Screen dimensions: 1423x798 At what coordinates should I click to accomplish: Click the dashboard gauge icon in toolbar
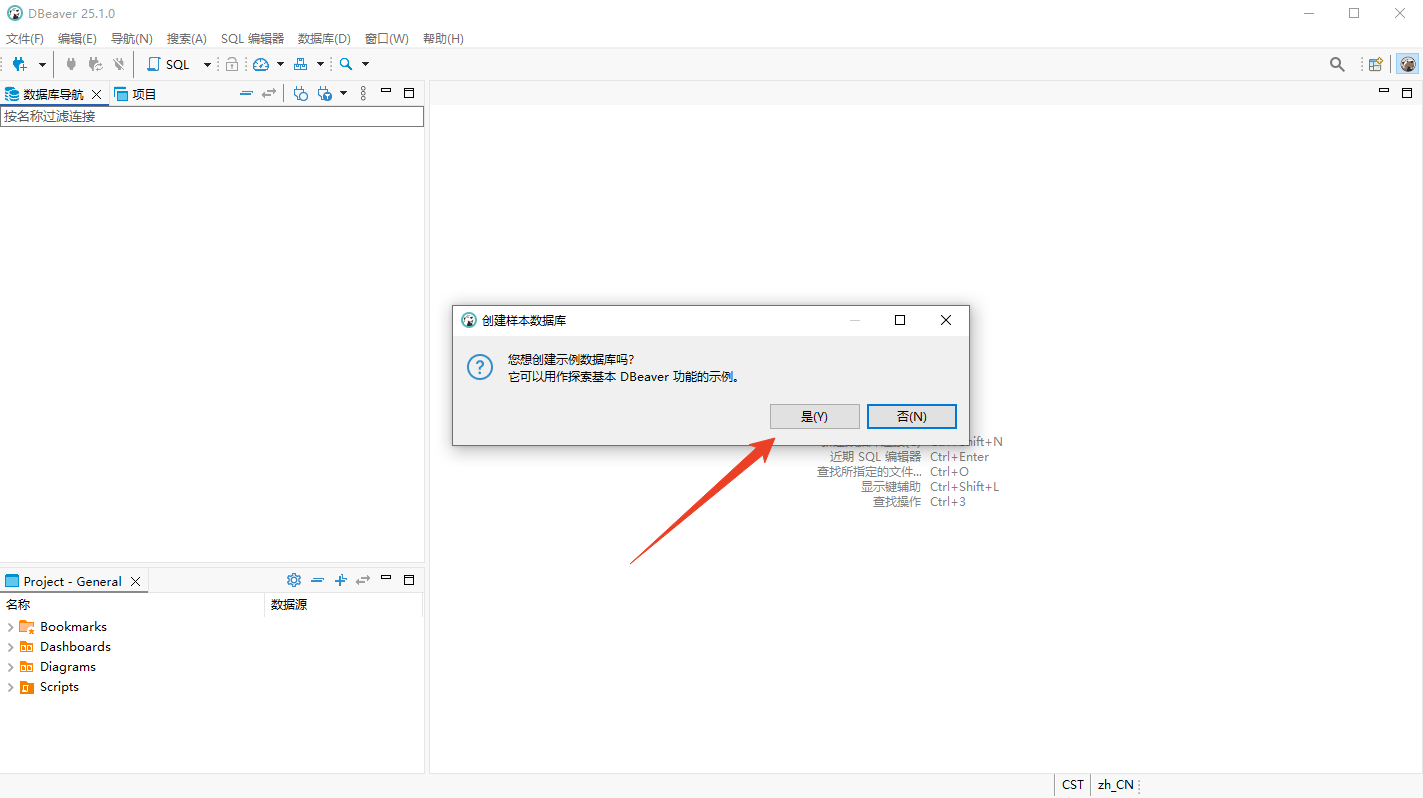coord(261,64)
